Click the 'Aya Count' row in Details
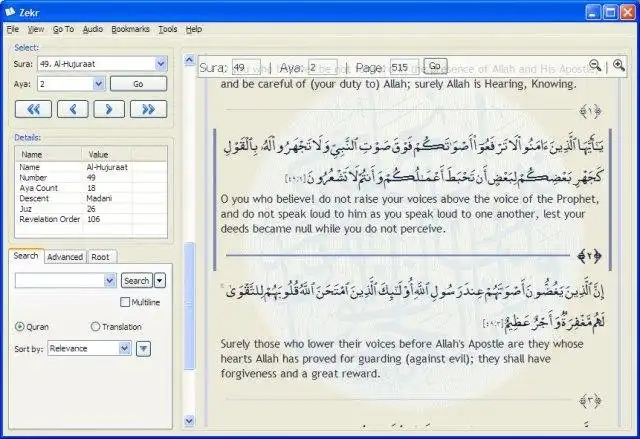Viewport: 640px width, 439px height. [x=91, y=188]
